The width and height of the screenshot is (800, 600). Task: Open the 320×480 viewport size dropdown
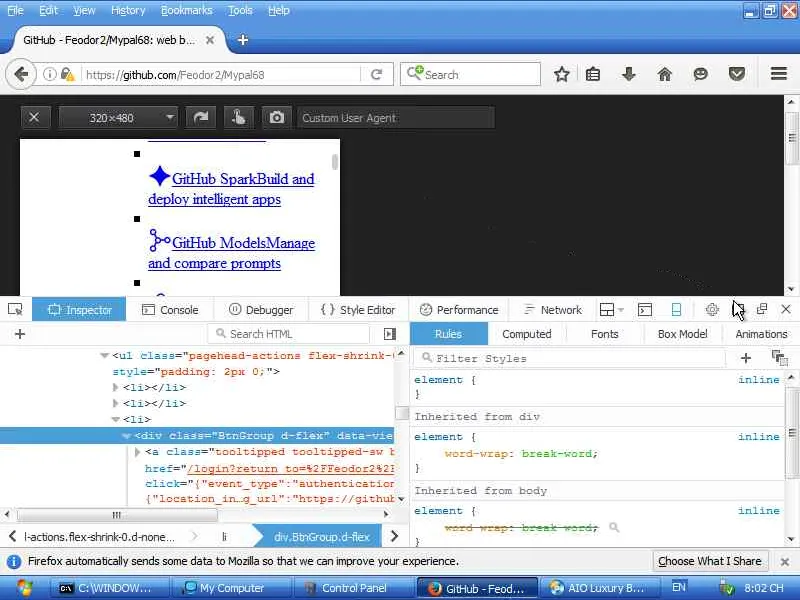coord(118,118)
